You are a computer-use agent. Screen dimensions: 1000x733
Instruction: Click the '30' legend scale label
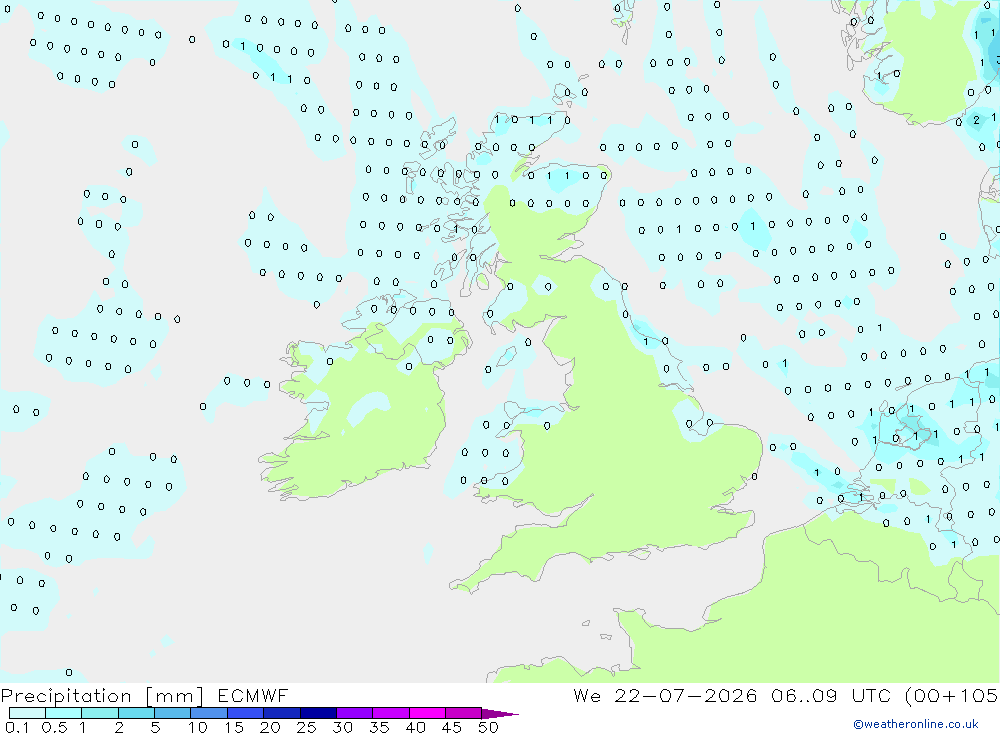342,727
